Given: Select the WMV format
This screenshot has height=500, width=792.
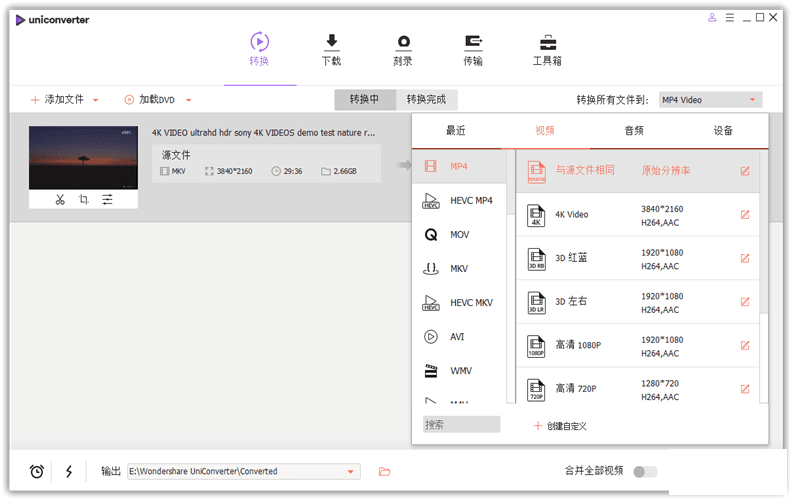Looking at the screenshot, I should tap(459, 371).
